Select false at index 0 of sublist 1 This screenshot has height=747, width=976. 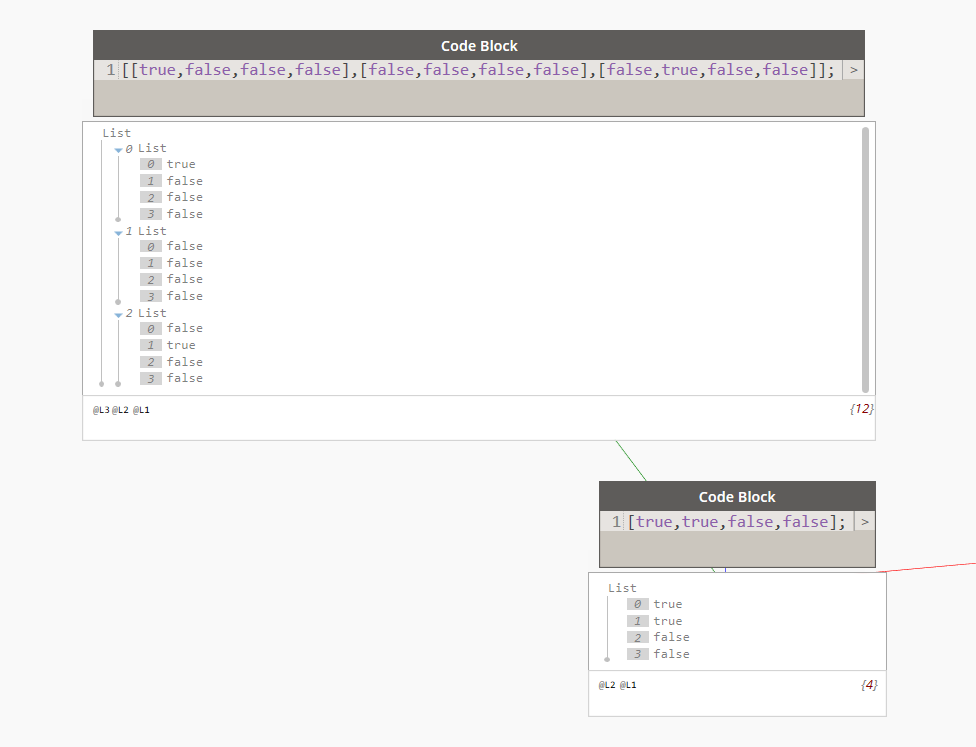coord(184,246)
